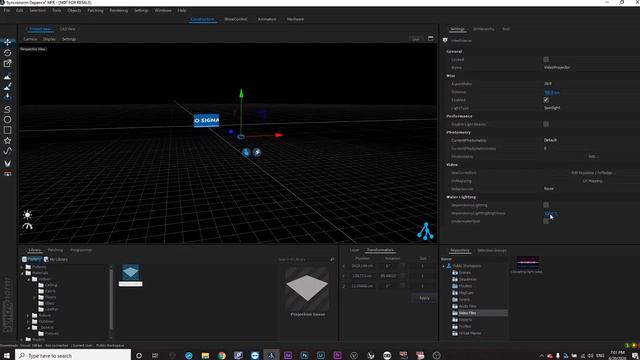Screen dimensions: 640x360
Task: Click the Windows Start button
Action: click(x=7, y=356)
